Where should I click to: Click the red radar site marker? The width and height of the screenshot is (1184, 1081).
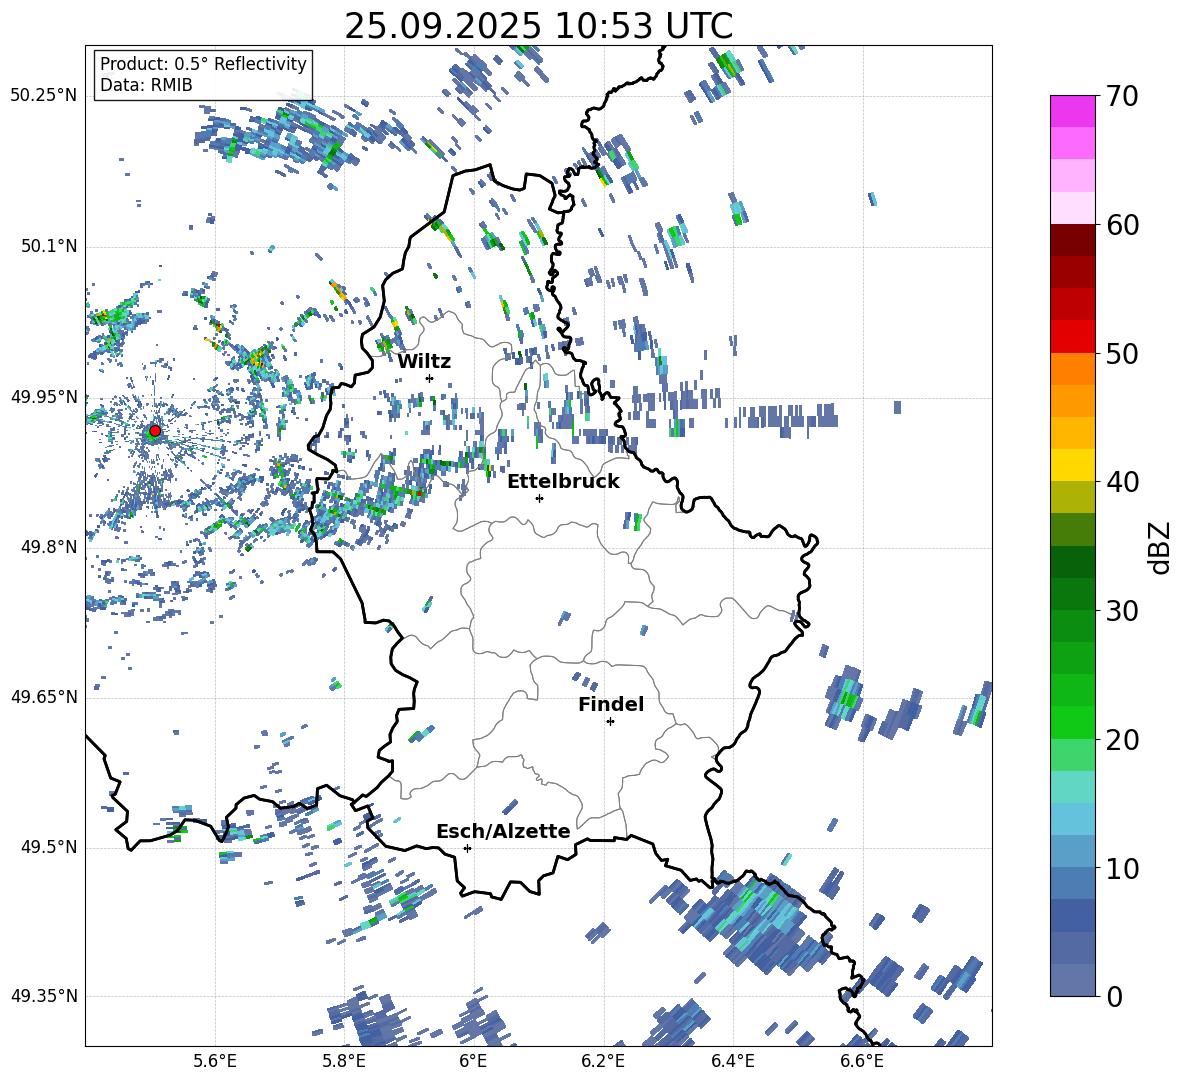pos(155,431)
